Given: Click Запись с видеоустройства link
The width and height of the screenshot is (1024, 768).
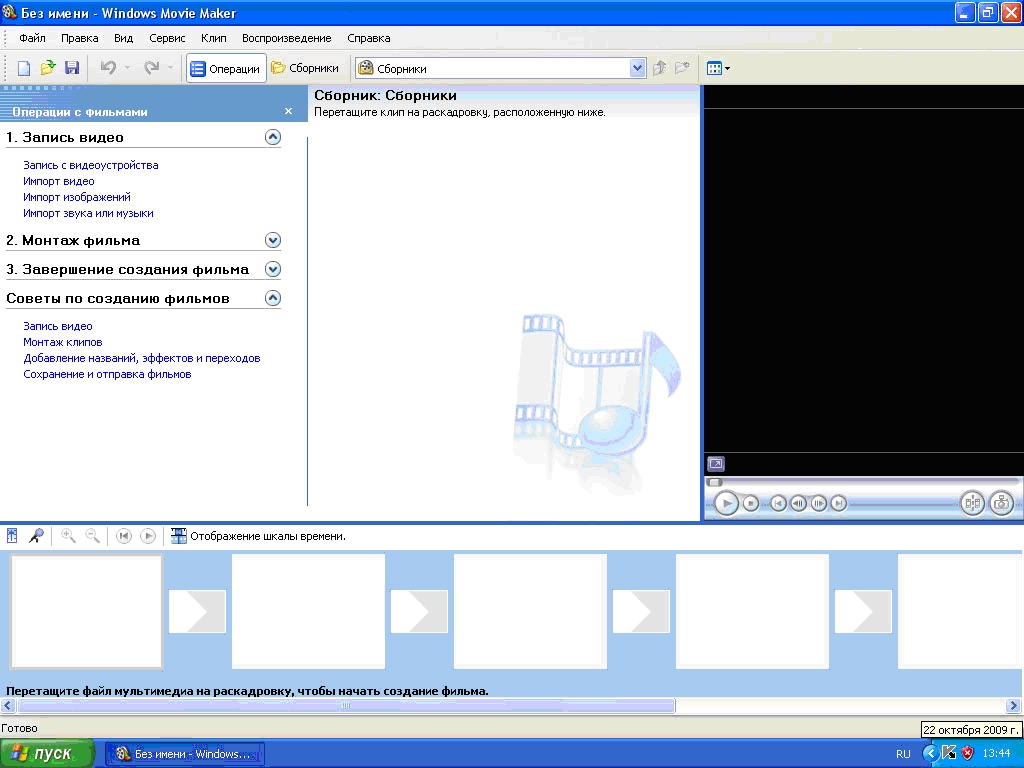Looking at the screenshot, I should (91, 165).
